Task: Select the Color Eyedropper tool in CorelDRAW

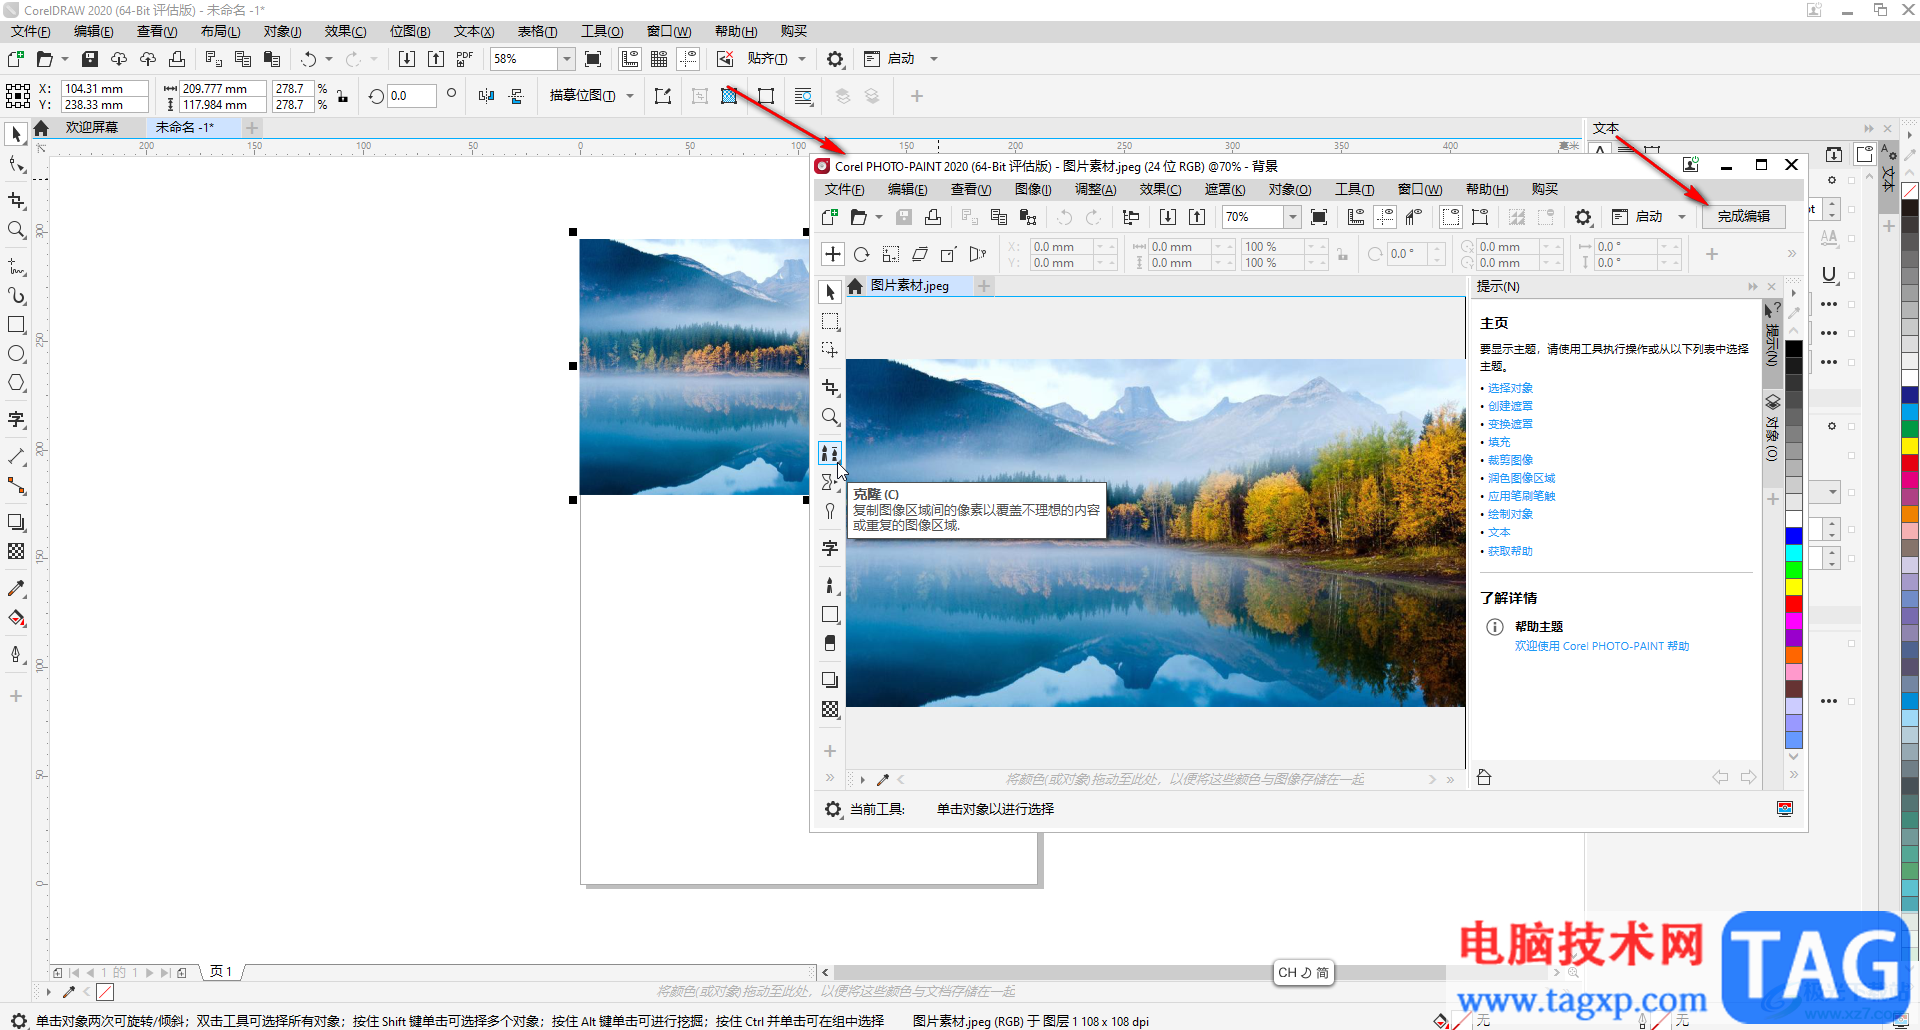Action: [16, 589]
